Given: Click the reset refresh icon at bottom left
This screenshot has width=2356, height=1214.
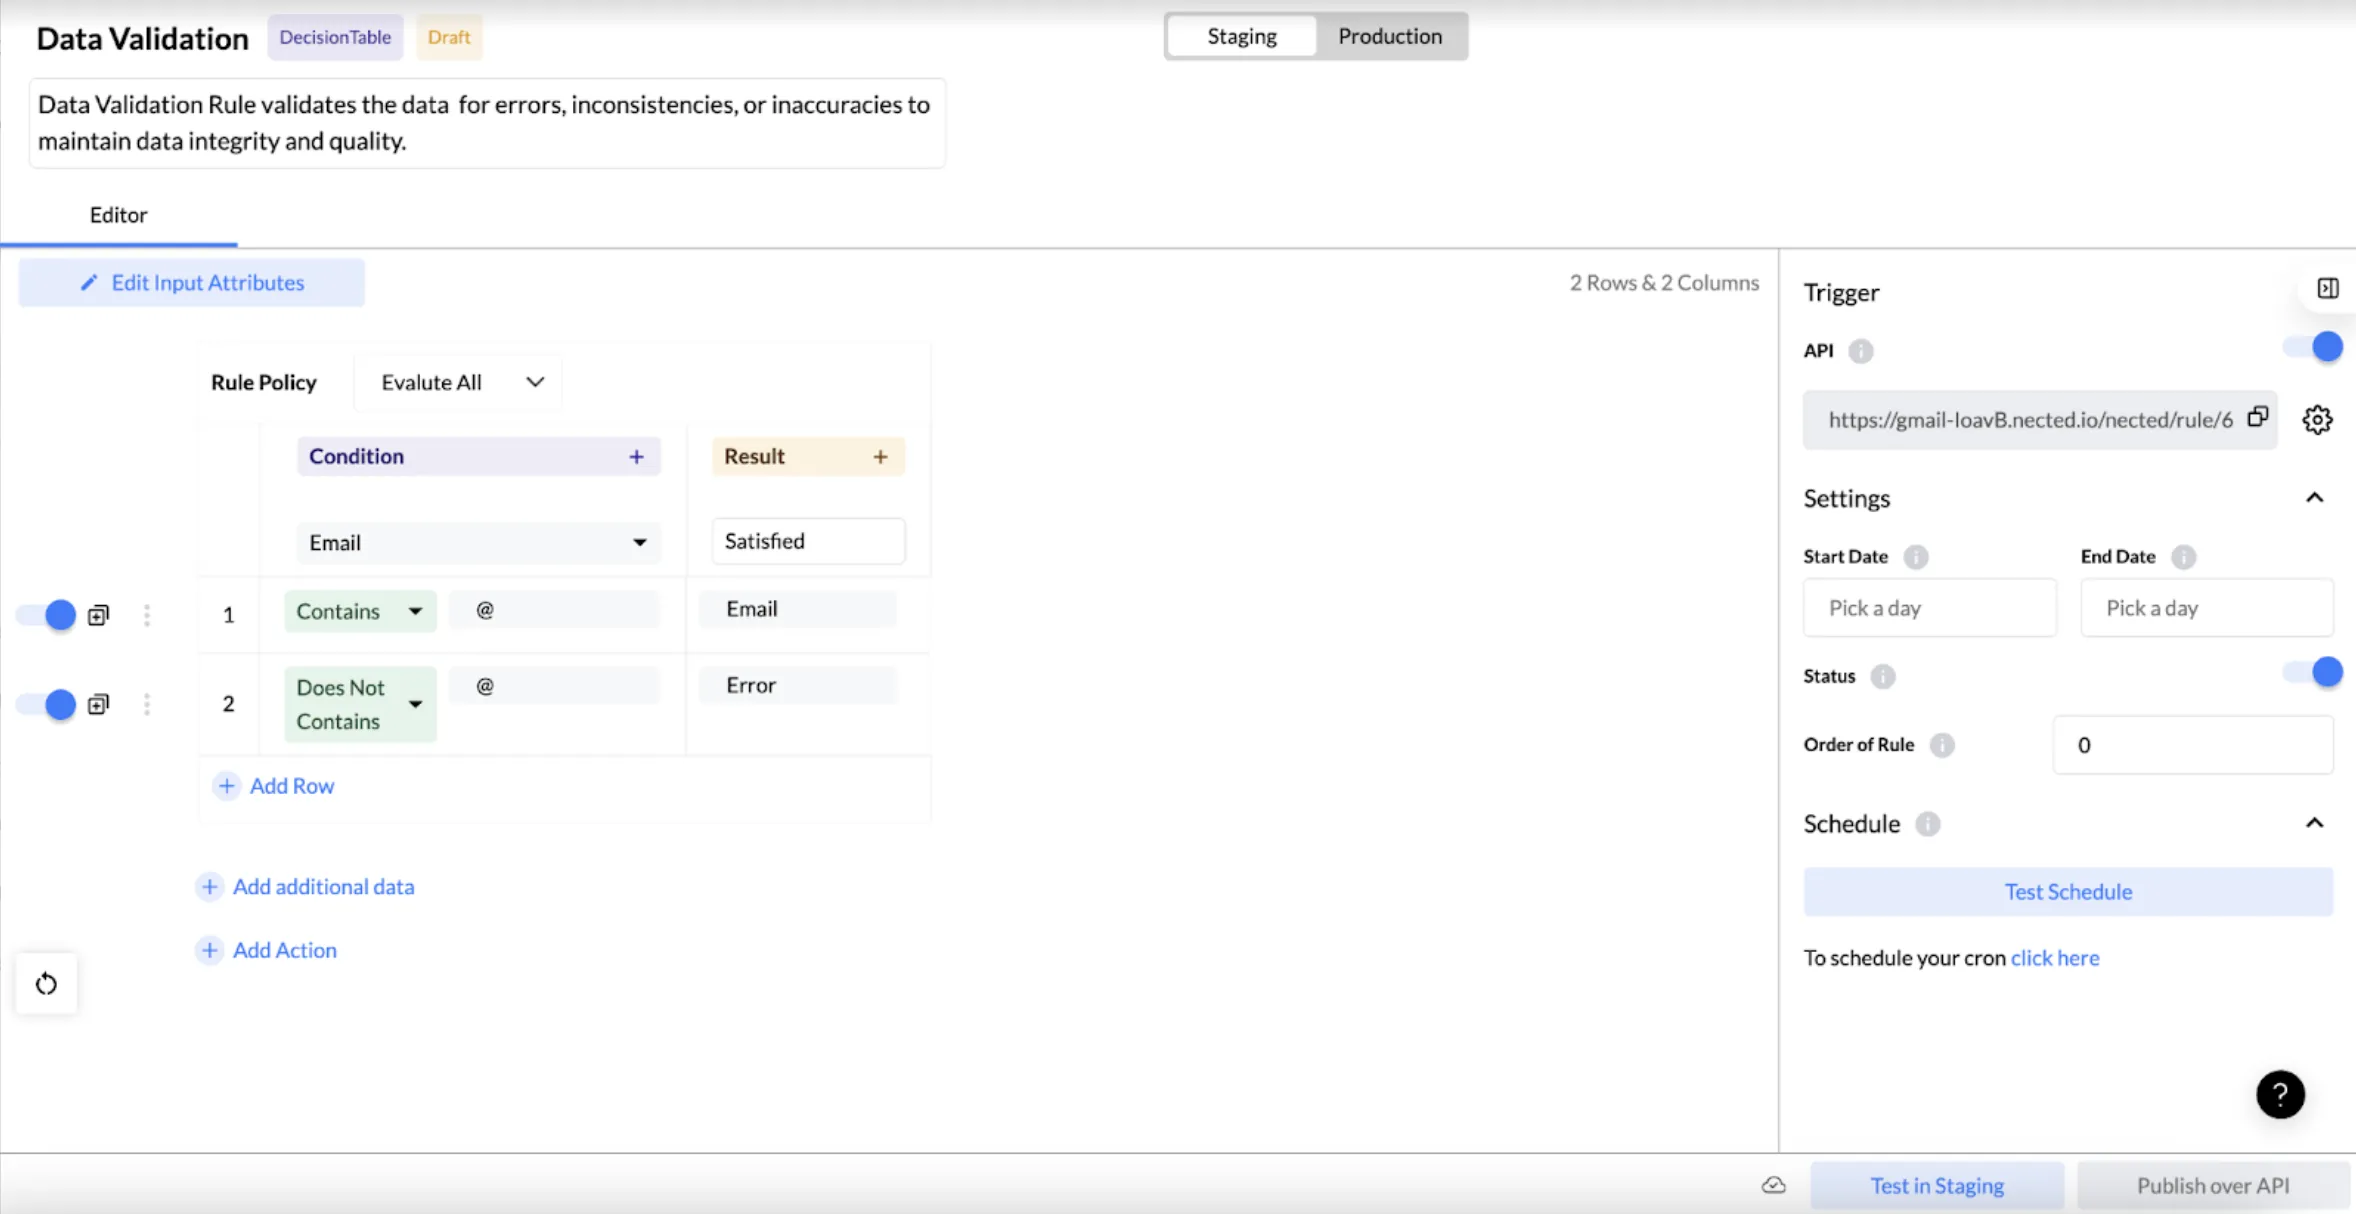Looking at the screenshot, I should [46, 984].
